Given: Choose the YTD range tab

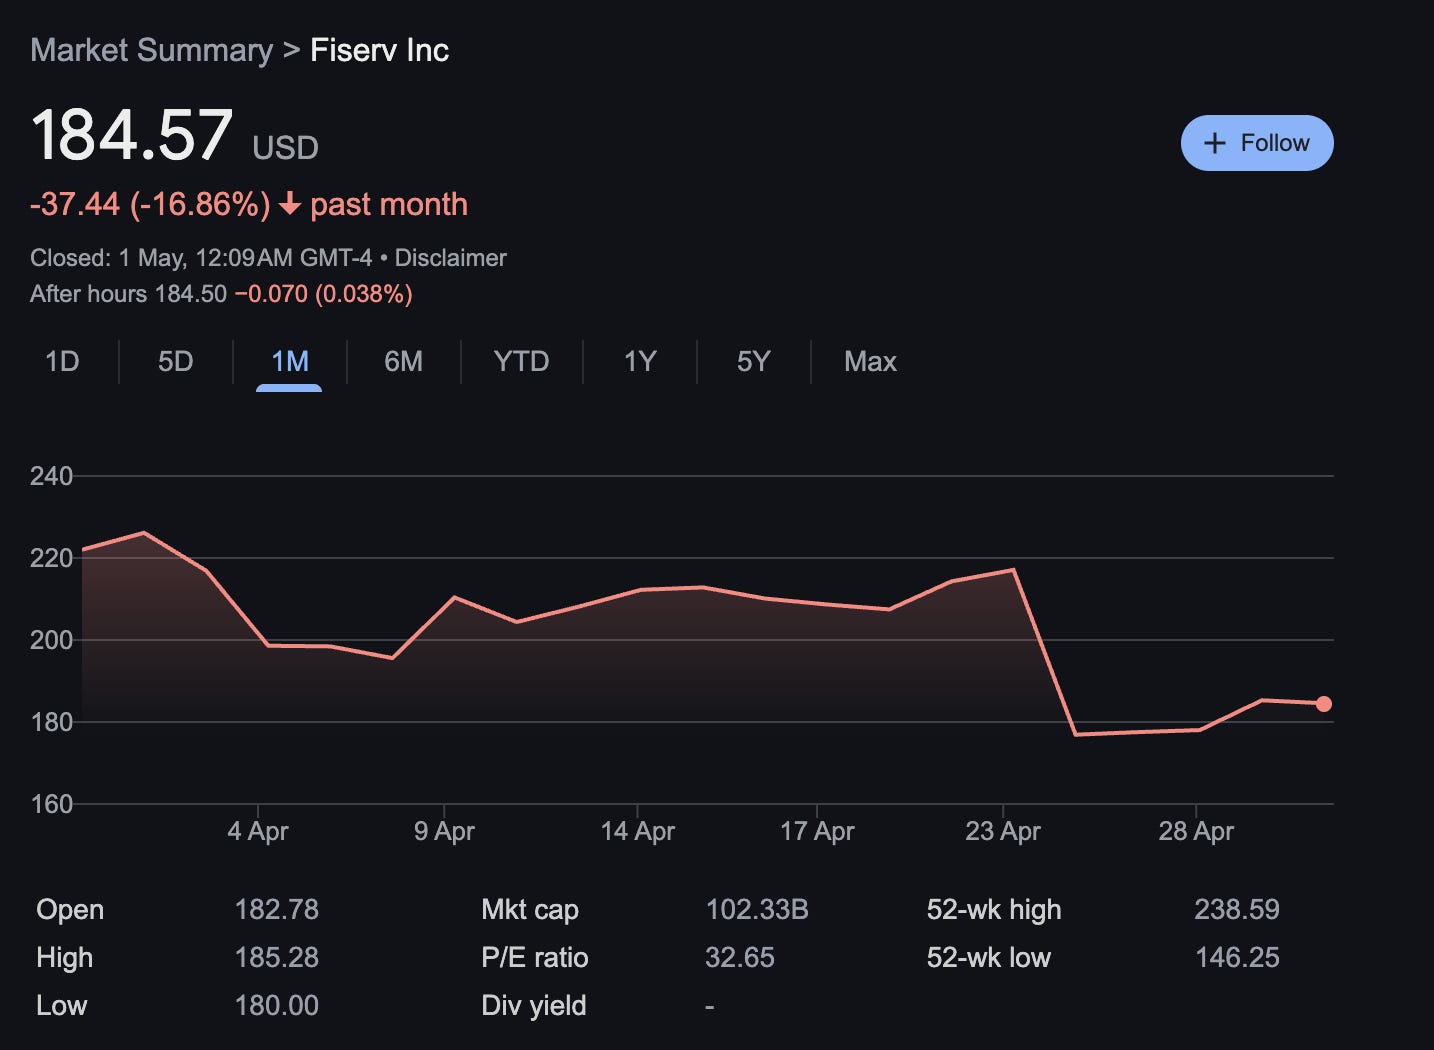Looking at the screenshot, I should point(521,361).
